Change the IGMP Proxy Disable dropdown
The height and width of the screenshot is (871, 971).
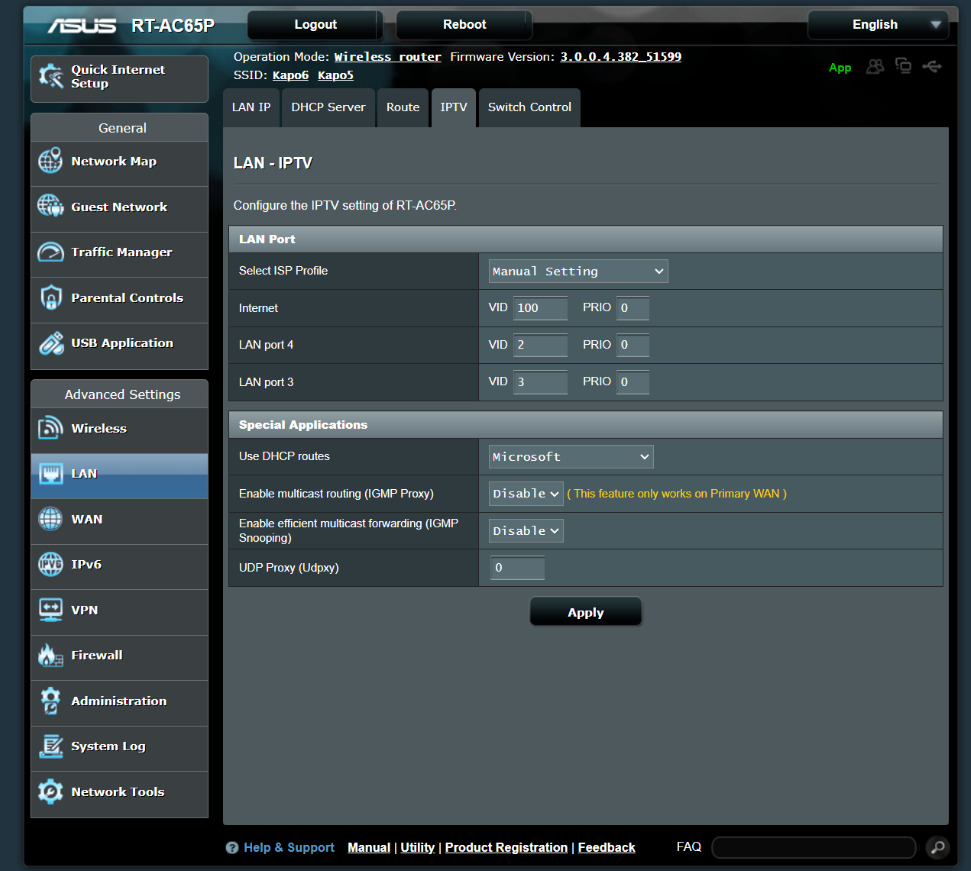pos(526,494)
